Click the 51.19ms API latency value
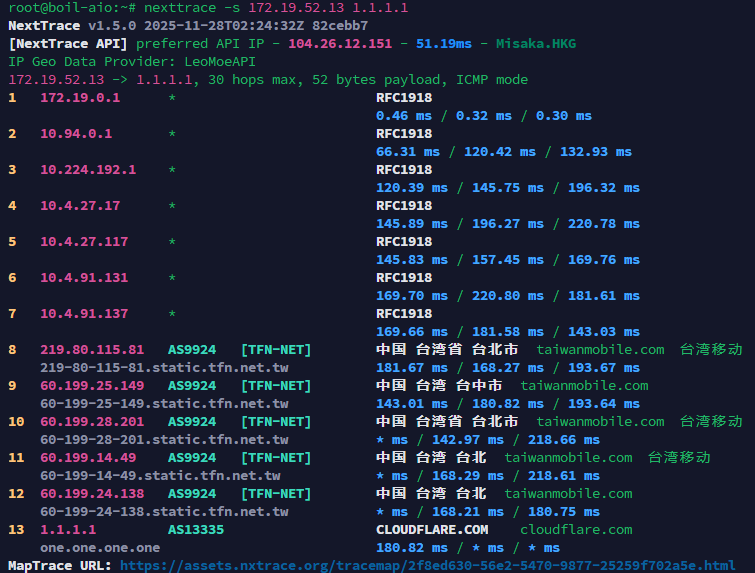 click(x=443, y=44)
